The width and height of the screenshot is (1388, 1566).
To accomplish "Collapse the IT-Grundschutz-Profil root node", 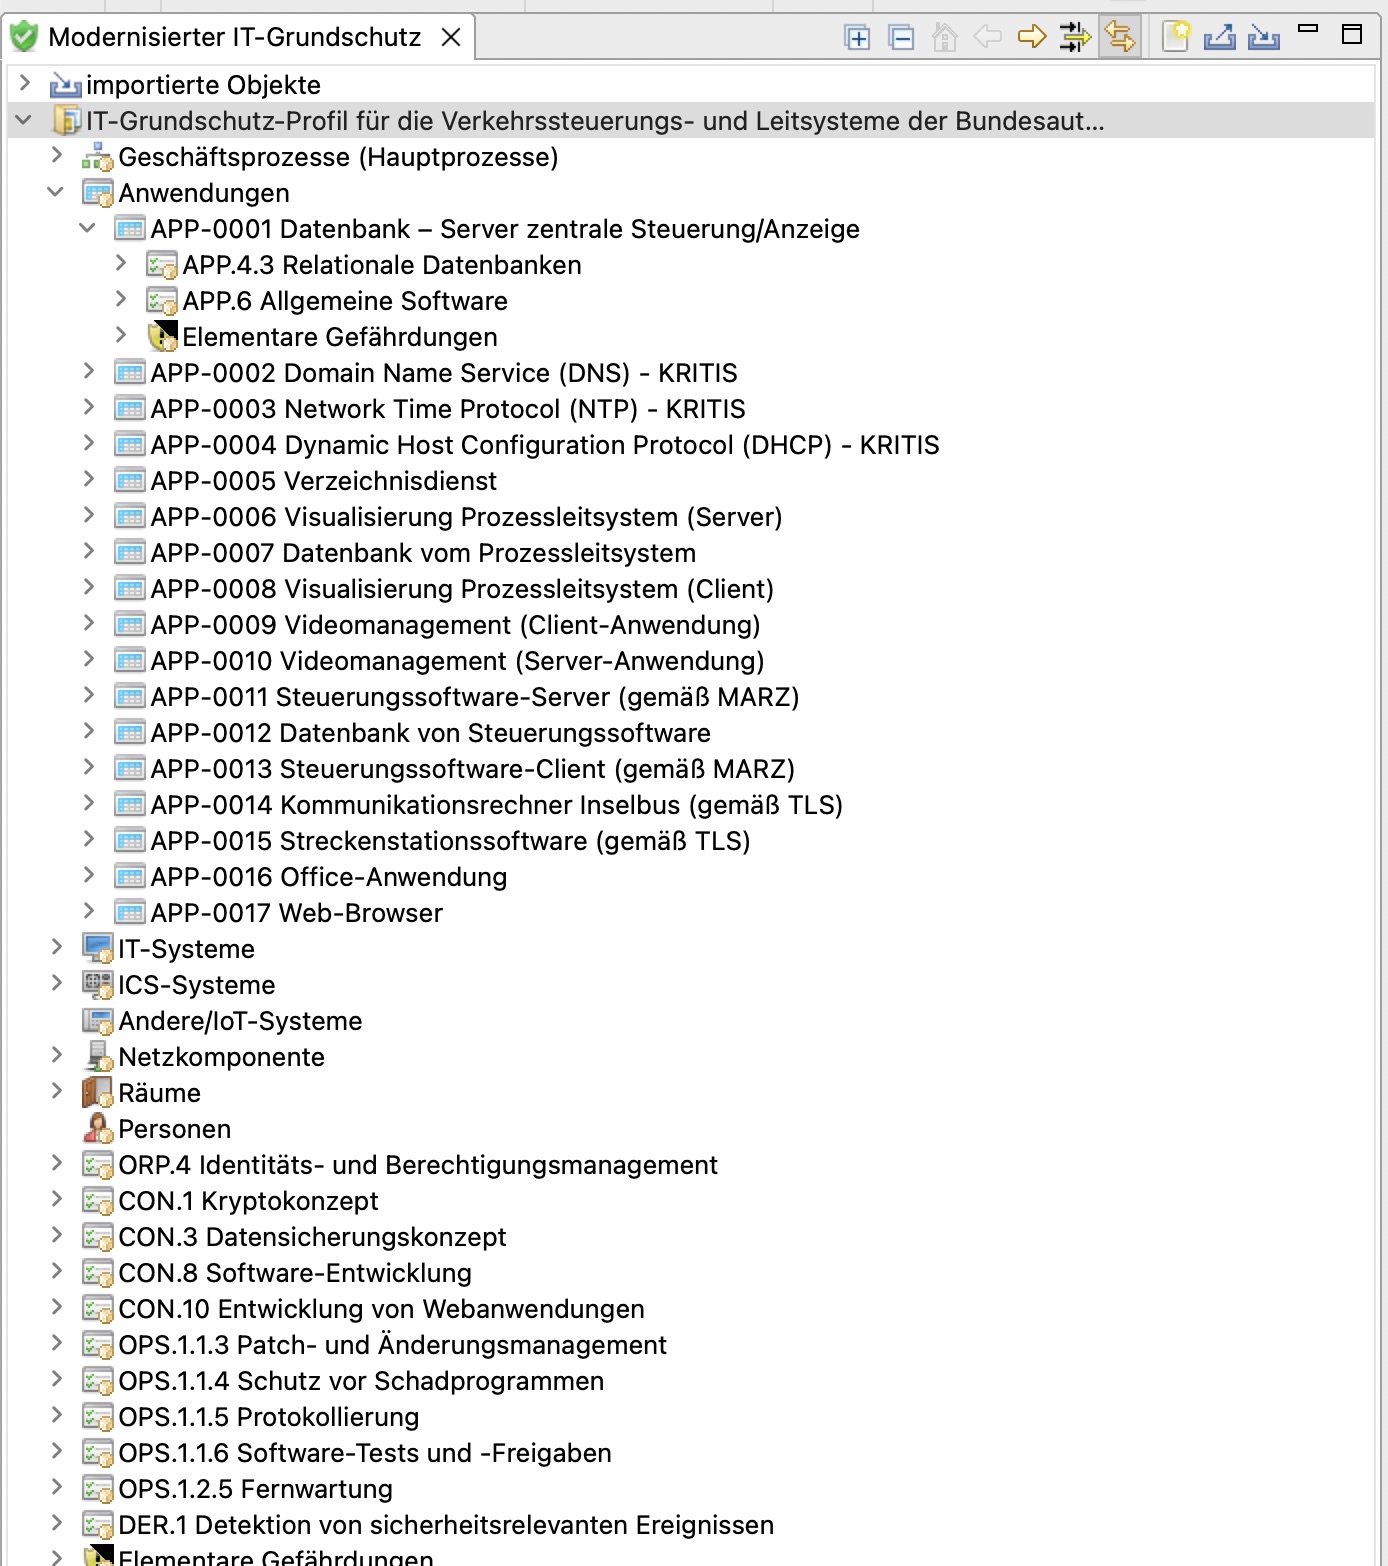I will (24, 120).
